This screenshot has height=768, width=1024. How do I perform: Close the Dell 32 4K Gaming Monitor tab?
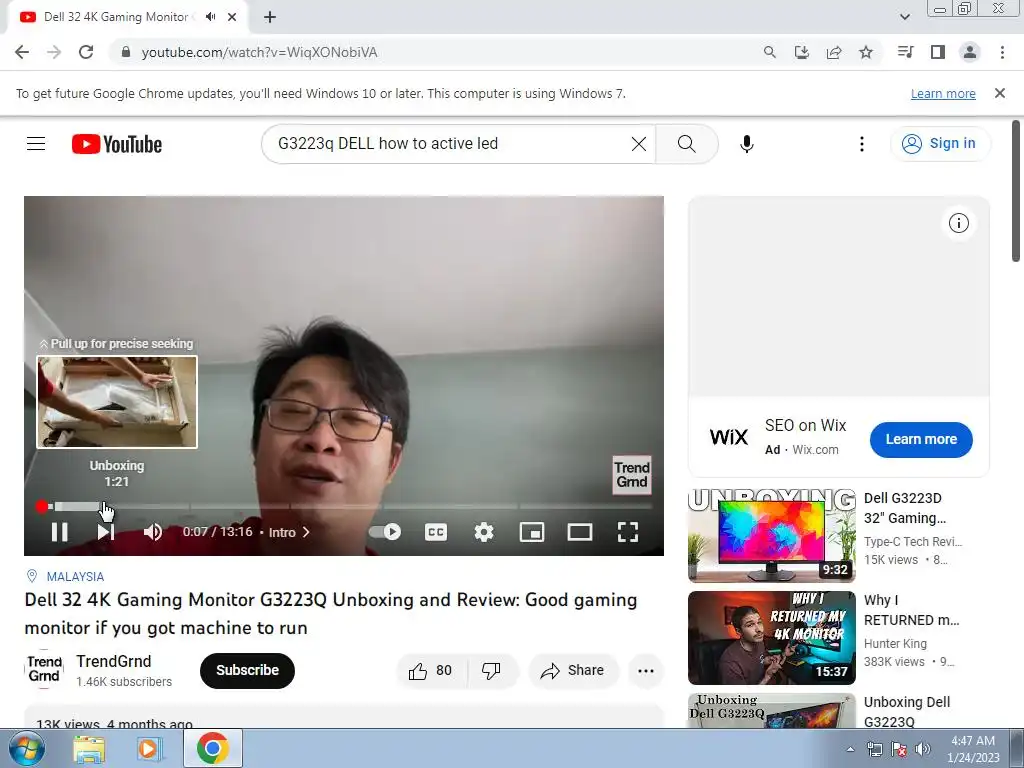click(x=232, y=17)
